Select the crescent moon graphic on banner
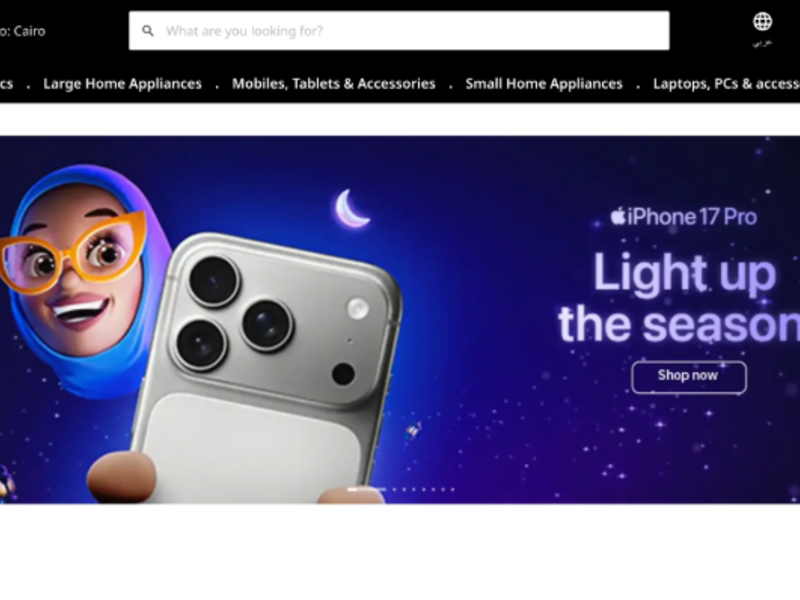 point(352,208)
